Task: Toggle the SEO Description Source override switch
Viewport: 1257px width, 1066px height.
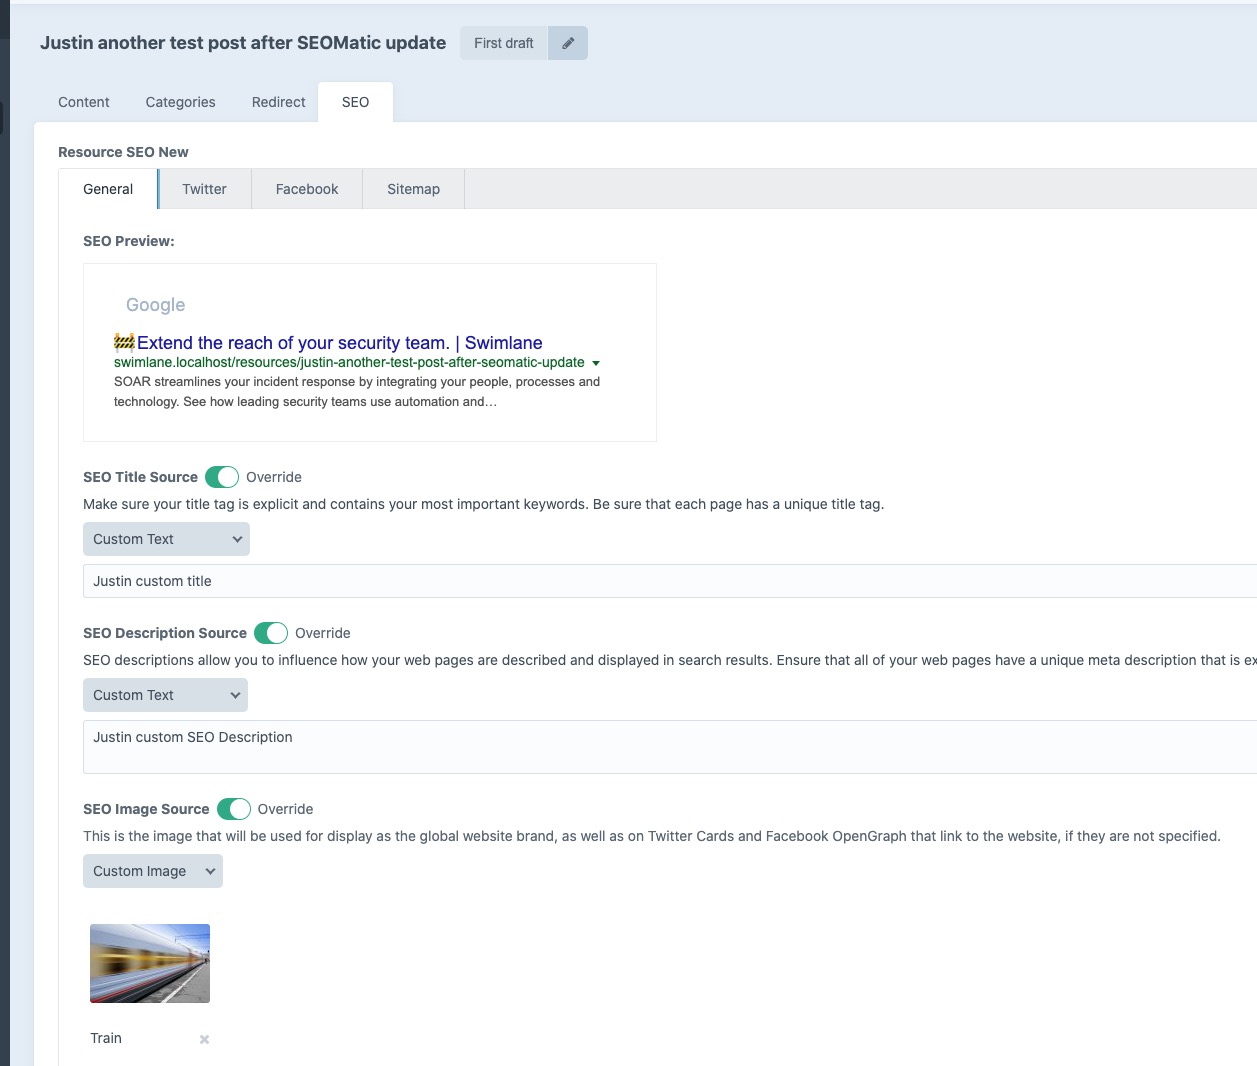Action: coord(271,633)
